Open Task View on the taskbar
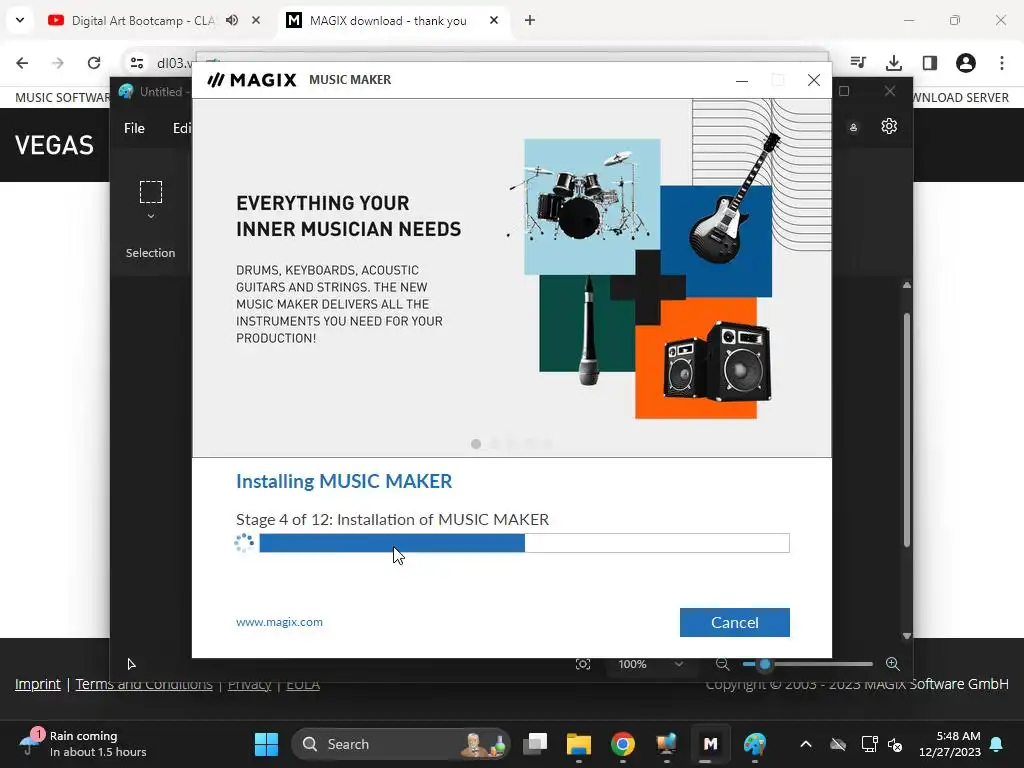The width and height of the screenshot is (1024, 768). coord(536,744)
